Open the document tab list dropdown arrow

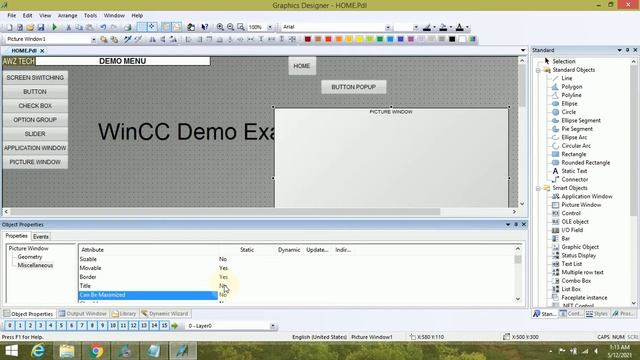(523, 50)
